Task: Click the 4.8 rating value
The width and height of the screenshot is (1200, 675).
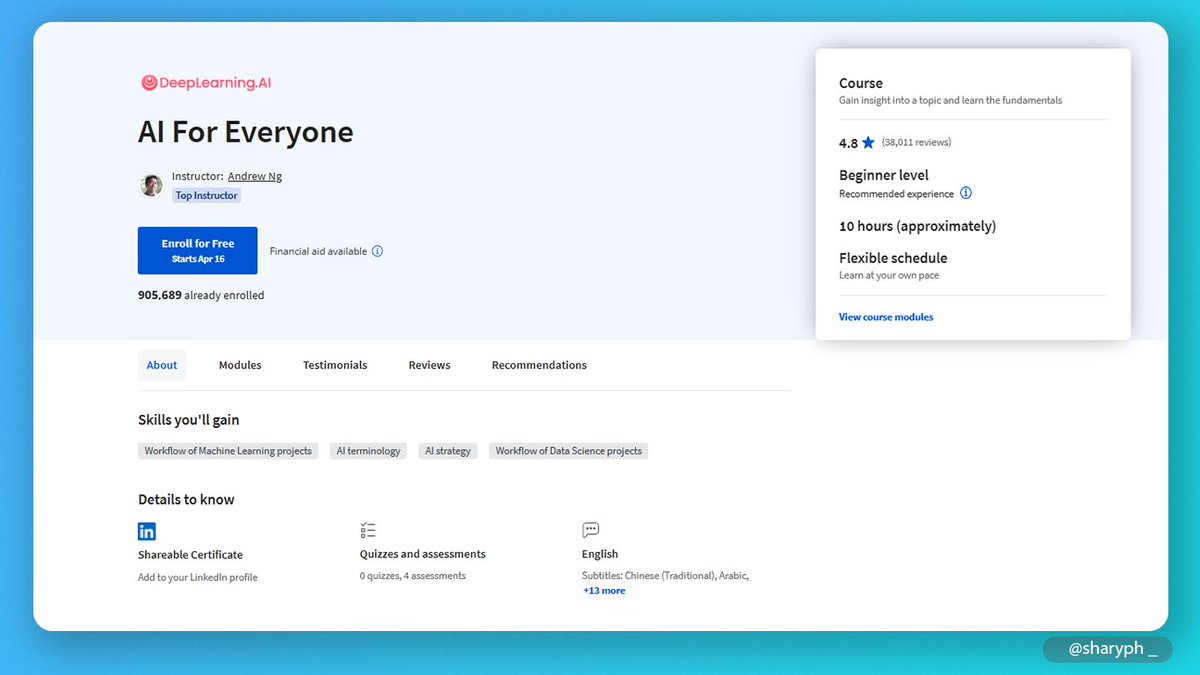Action: [848, 143]
